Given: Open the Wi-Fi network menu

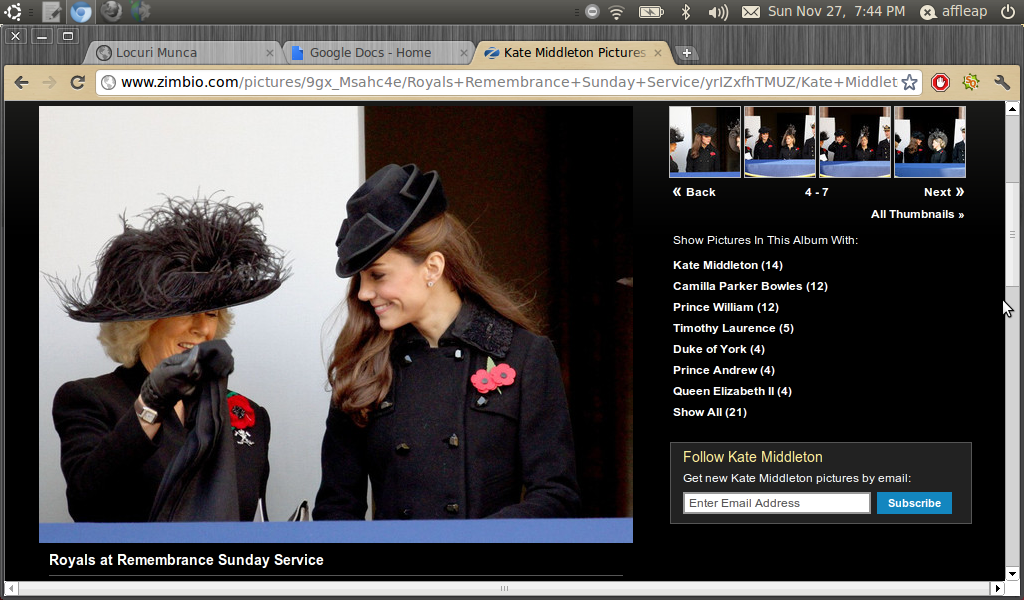Looking at the screenshot, I should tap(616, 11).
